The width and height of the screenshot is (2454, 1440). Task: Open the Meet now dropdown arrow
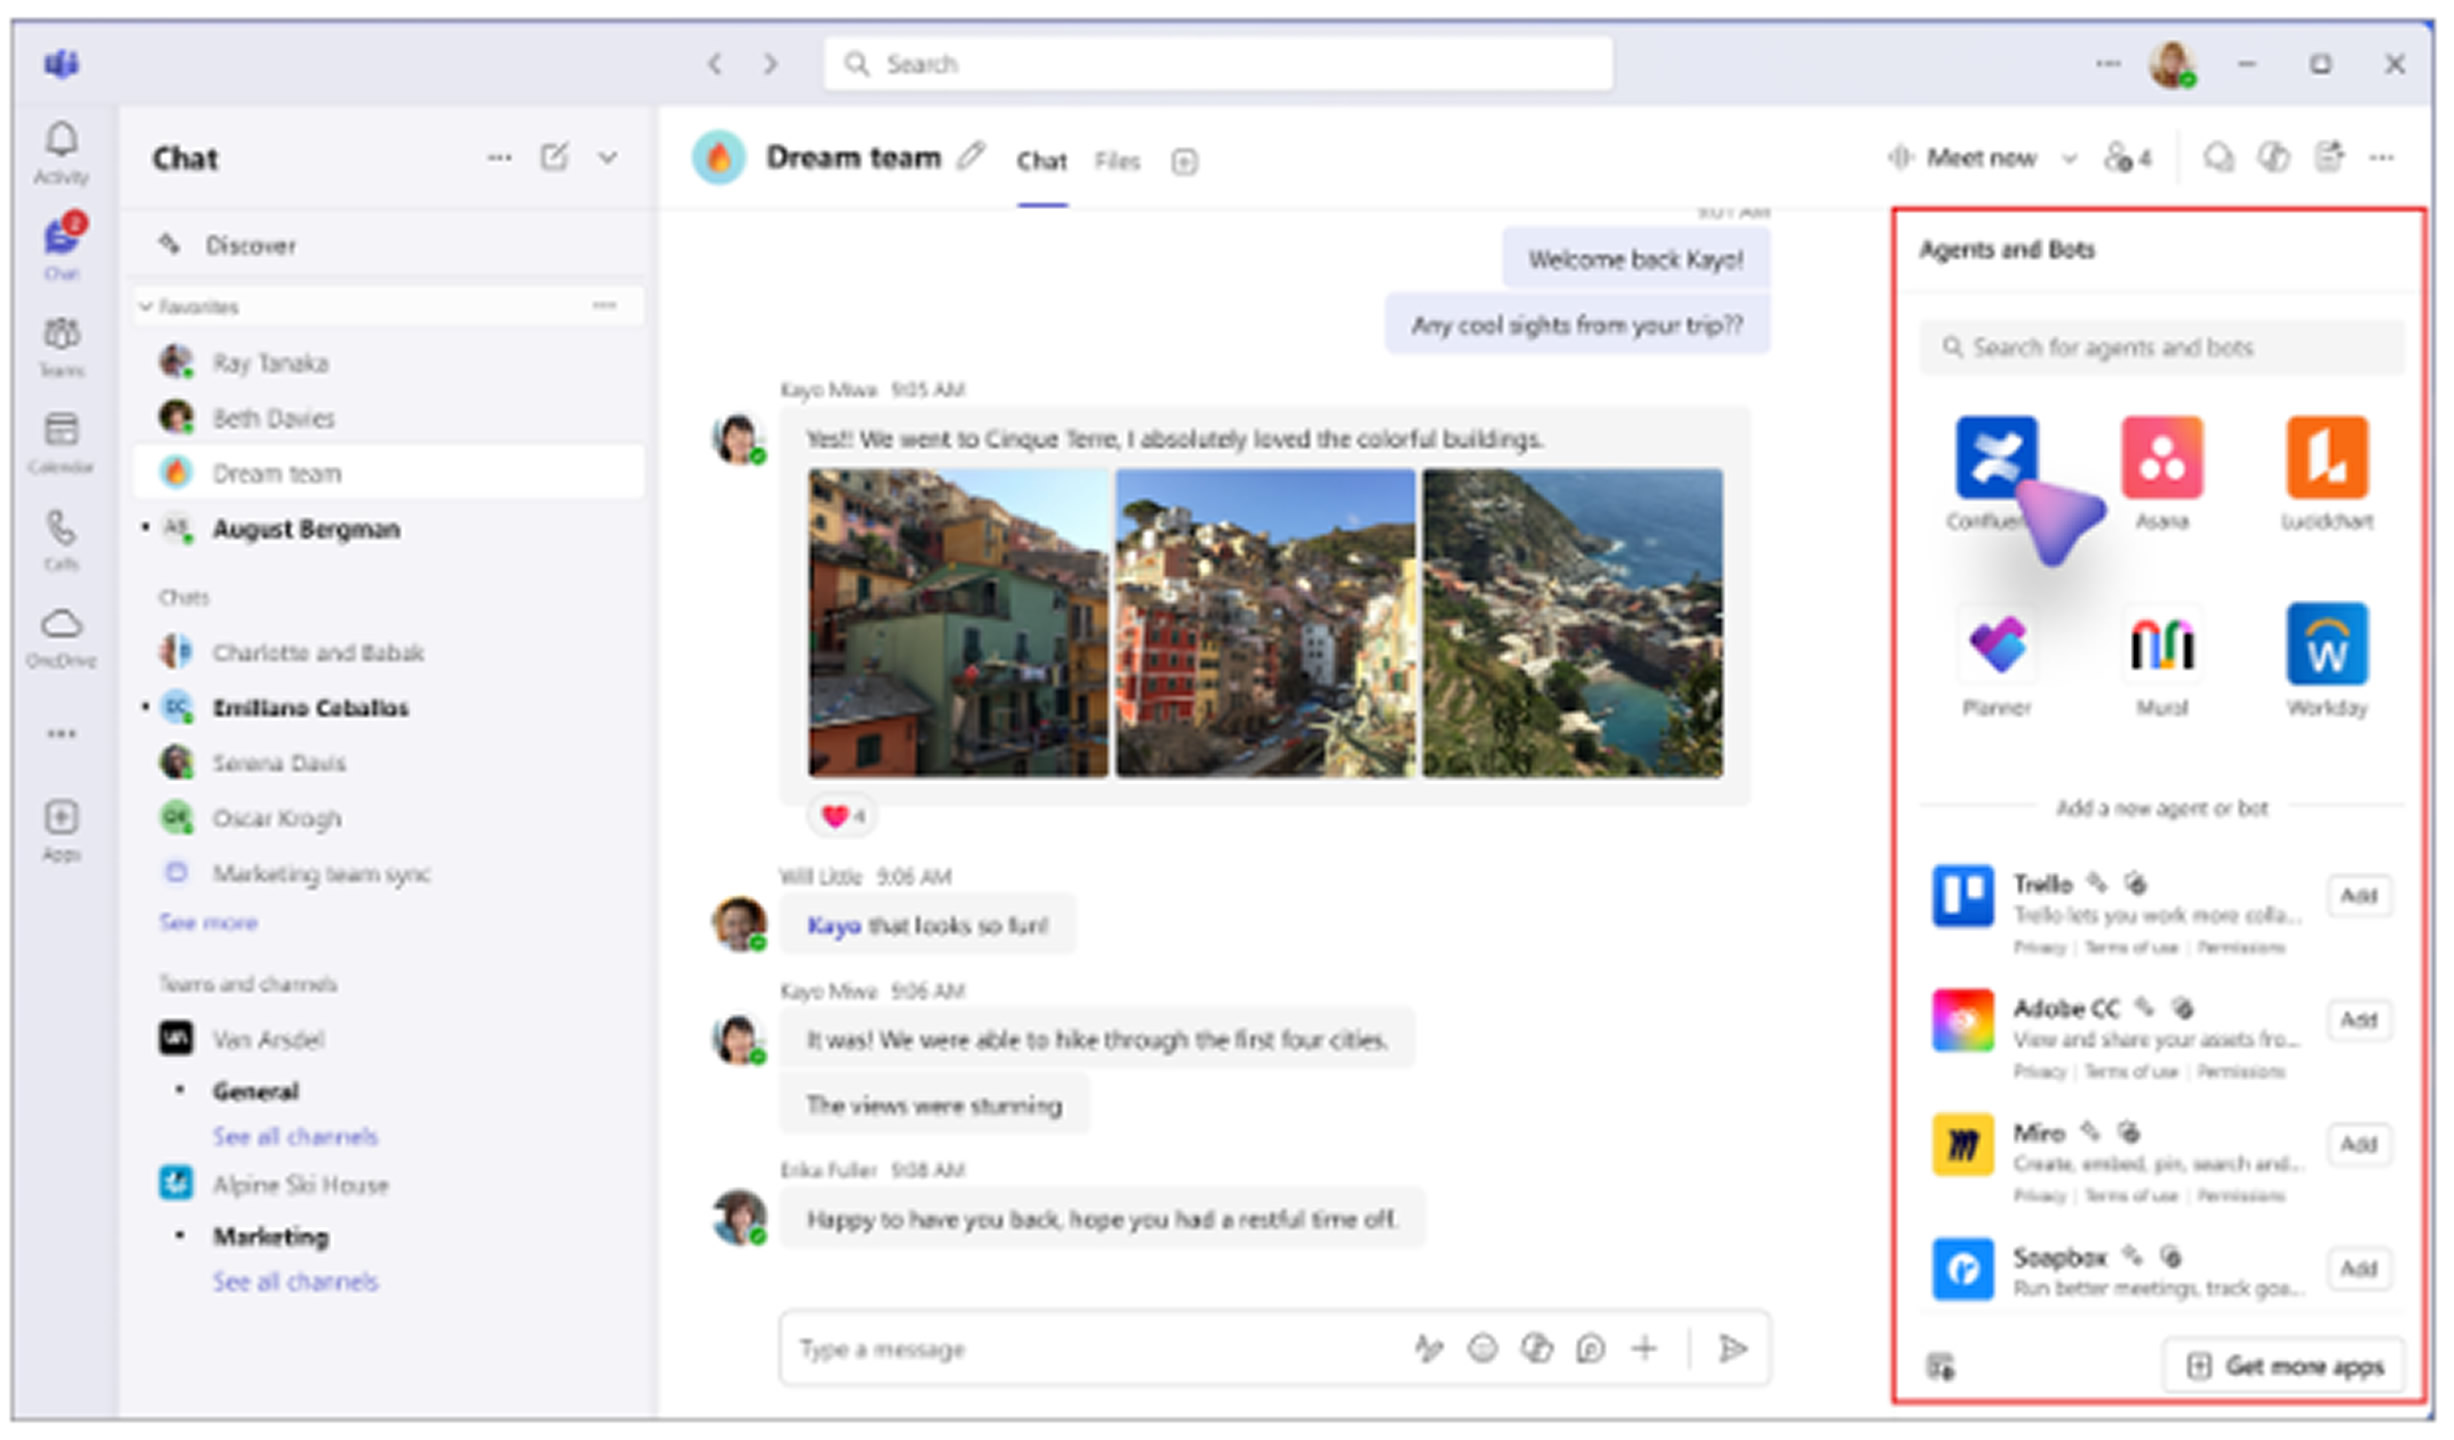[2069, 158]
